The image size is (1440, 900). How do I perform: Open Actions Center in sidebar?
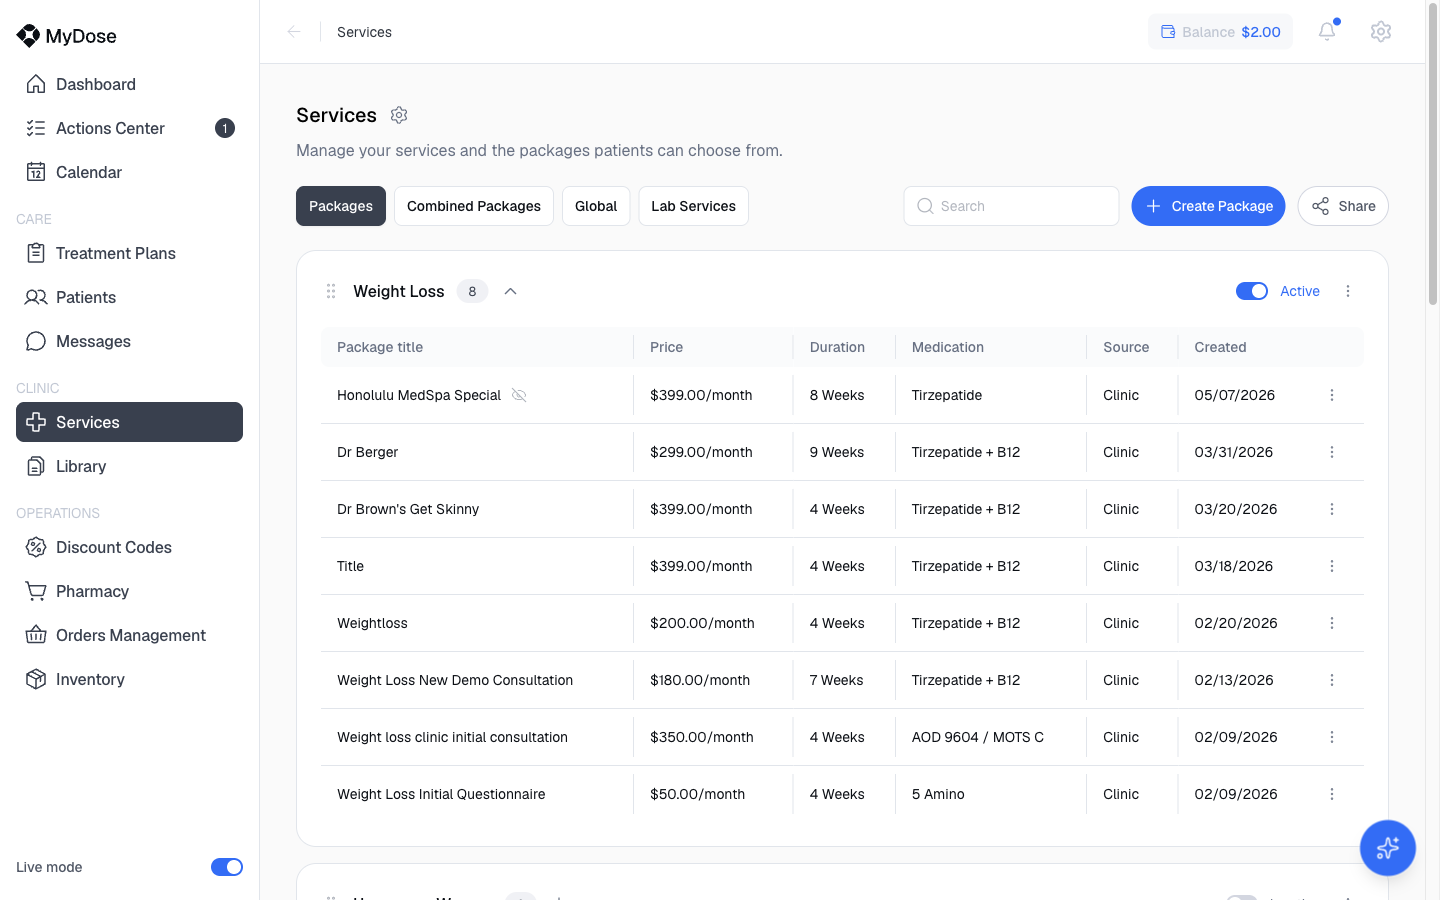pyautogui.click(x=129, y=128)
